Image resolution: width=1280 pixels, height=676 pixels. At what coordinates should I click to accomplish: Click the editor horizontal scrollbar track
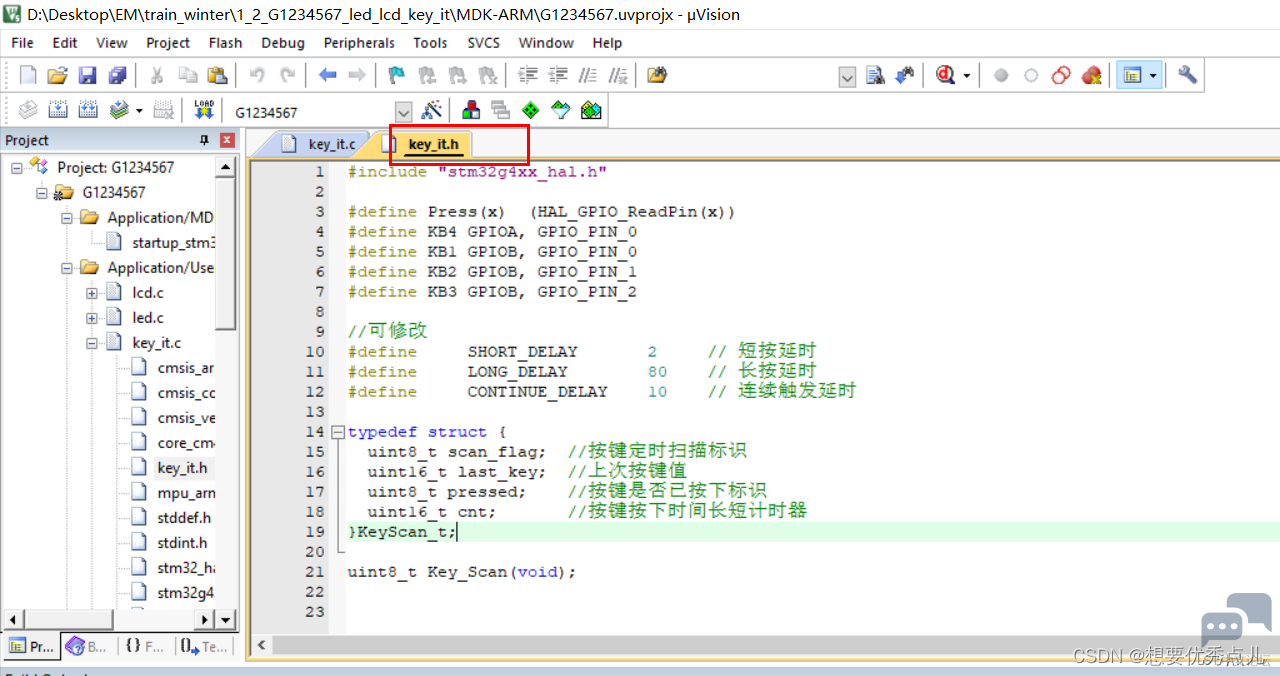[x=700, y=645]
